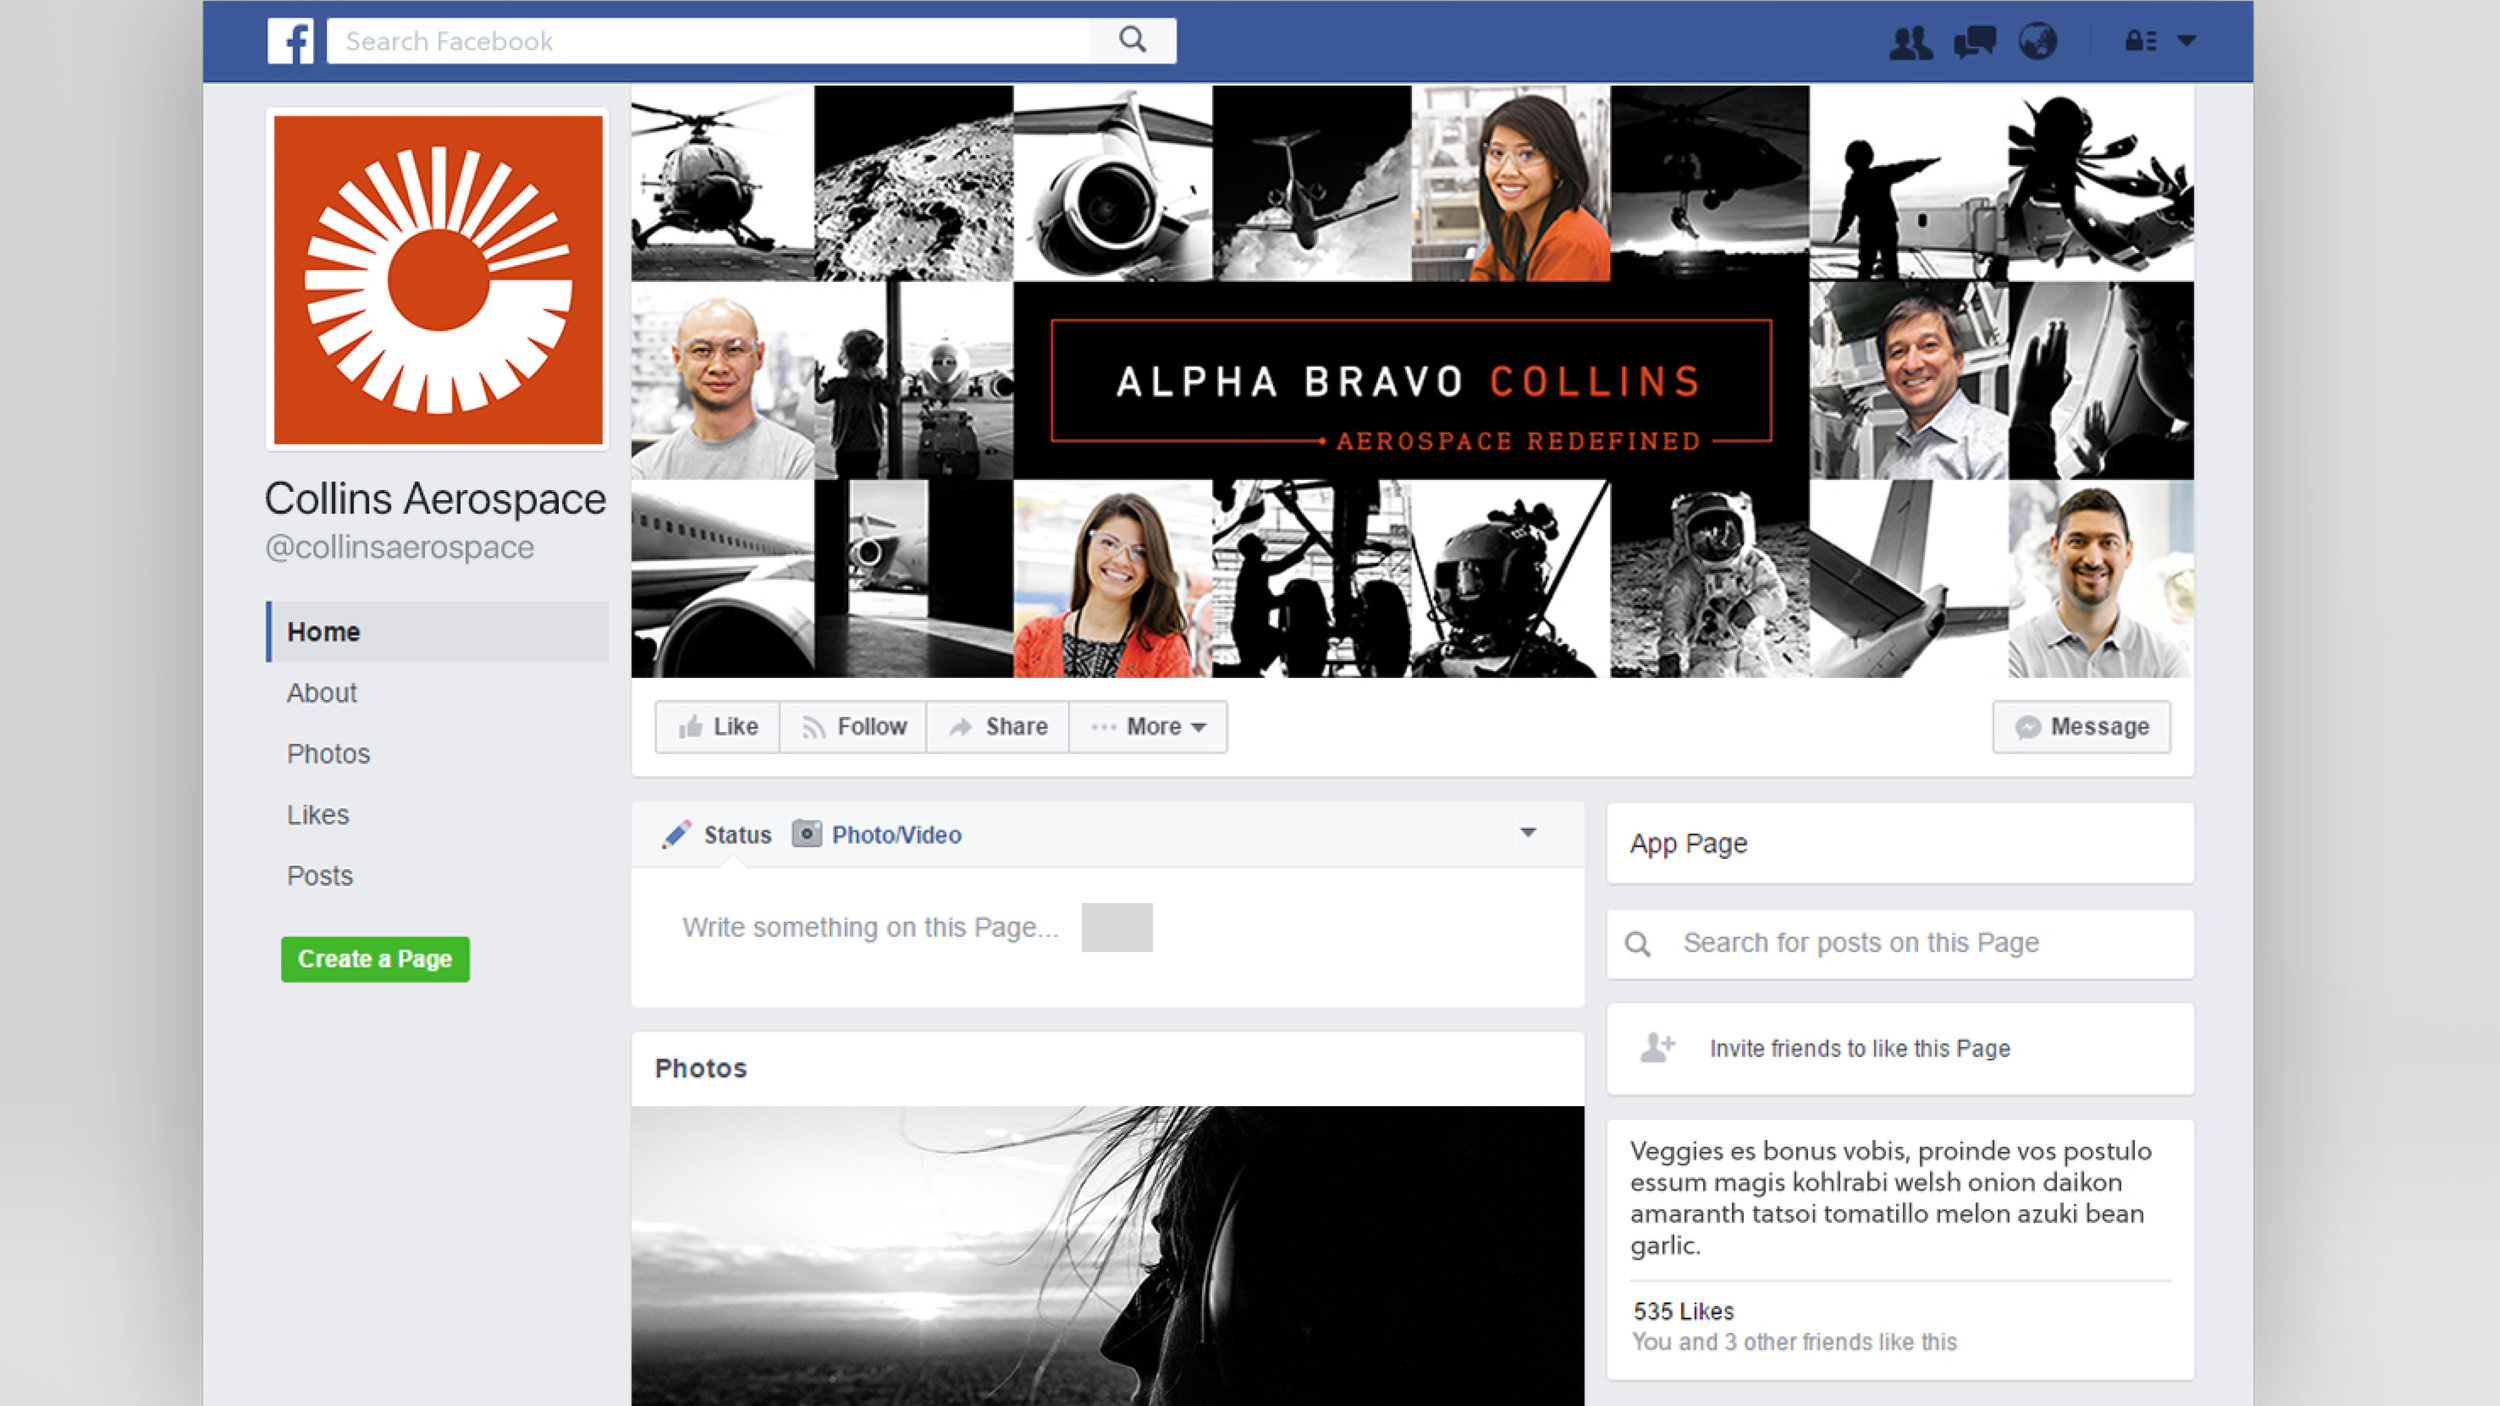2500x1406 pixels.
Task: Click the thumbs-up icon on Like button
Action: click(690, 726)
